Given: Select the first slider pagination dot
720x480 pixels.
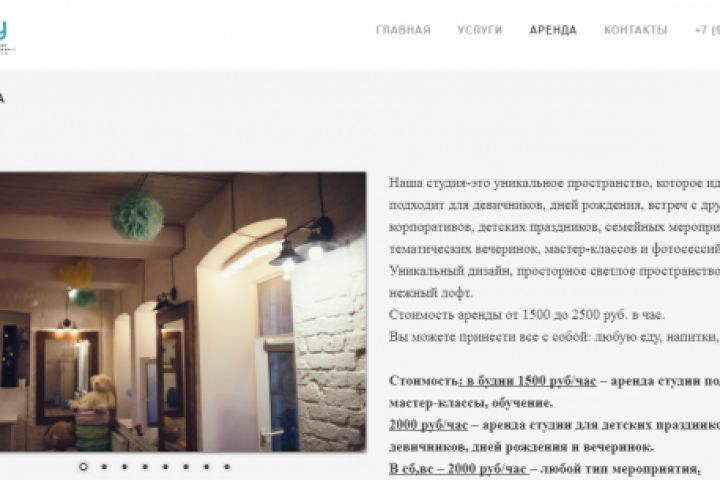Looking at the screenshot, I should (83, 467).
